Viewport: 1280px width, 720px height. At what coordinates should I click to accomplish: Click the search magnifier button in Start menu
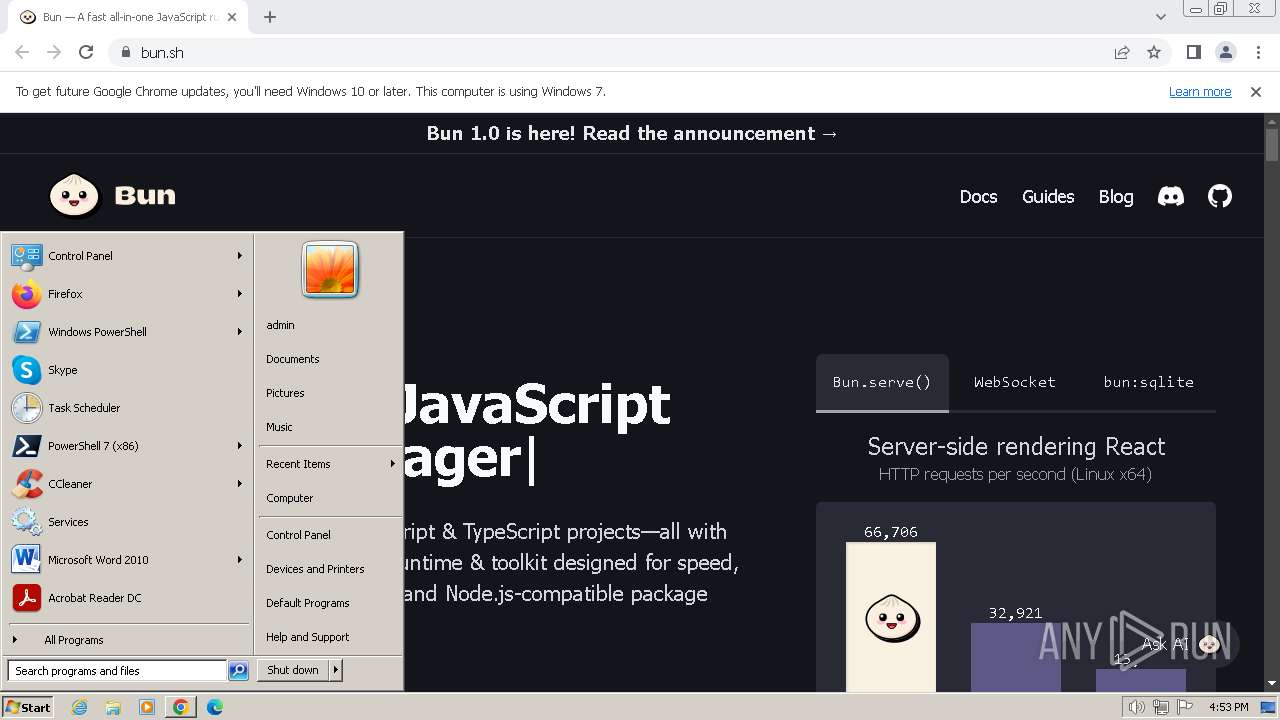click(x=238, y=671)
